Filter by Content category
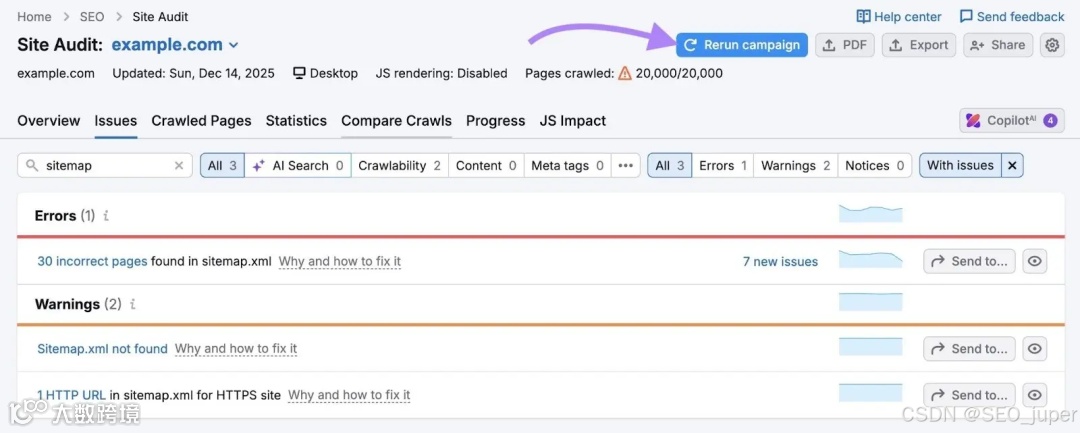The height and width of the screenshot is (433, 1080). (486, 165)
